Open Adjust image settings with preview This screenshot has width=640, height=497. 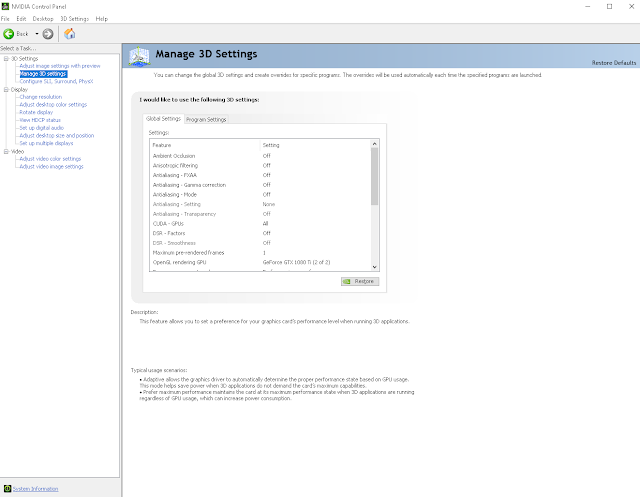click(60, 66)
